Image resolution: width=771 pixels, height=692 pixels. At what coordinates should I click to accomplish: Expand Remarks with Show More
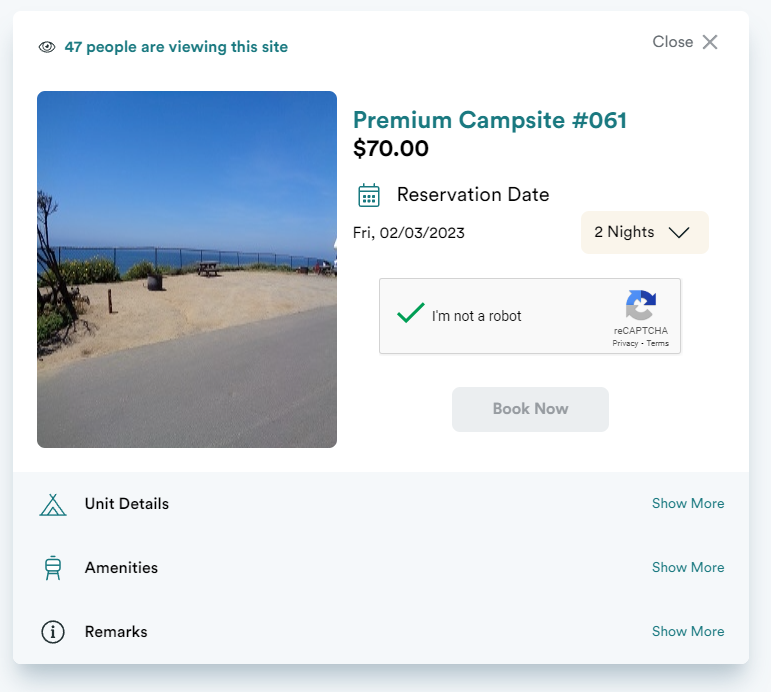coord(688,632)
